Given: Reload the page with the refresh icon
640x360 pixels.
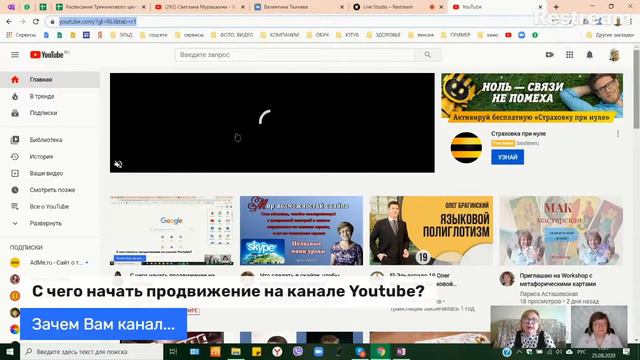Looking at the screenshot, I should [x=36, y=21].
